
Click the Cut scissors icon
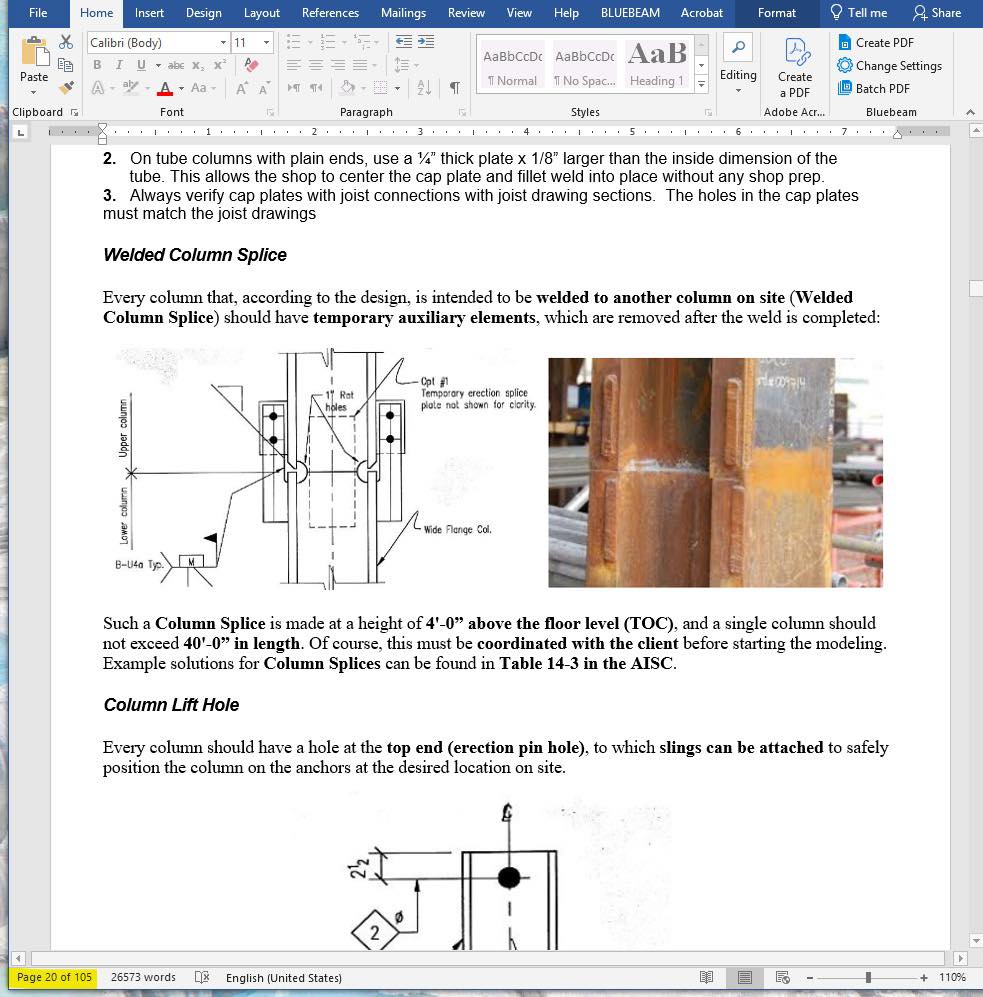click(x=65, y=43)
